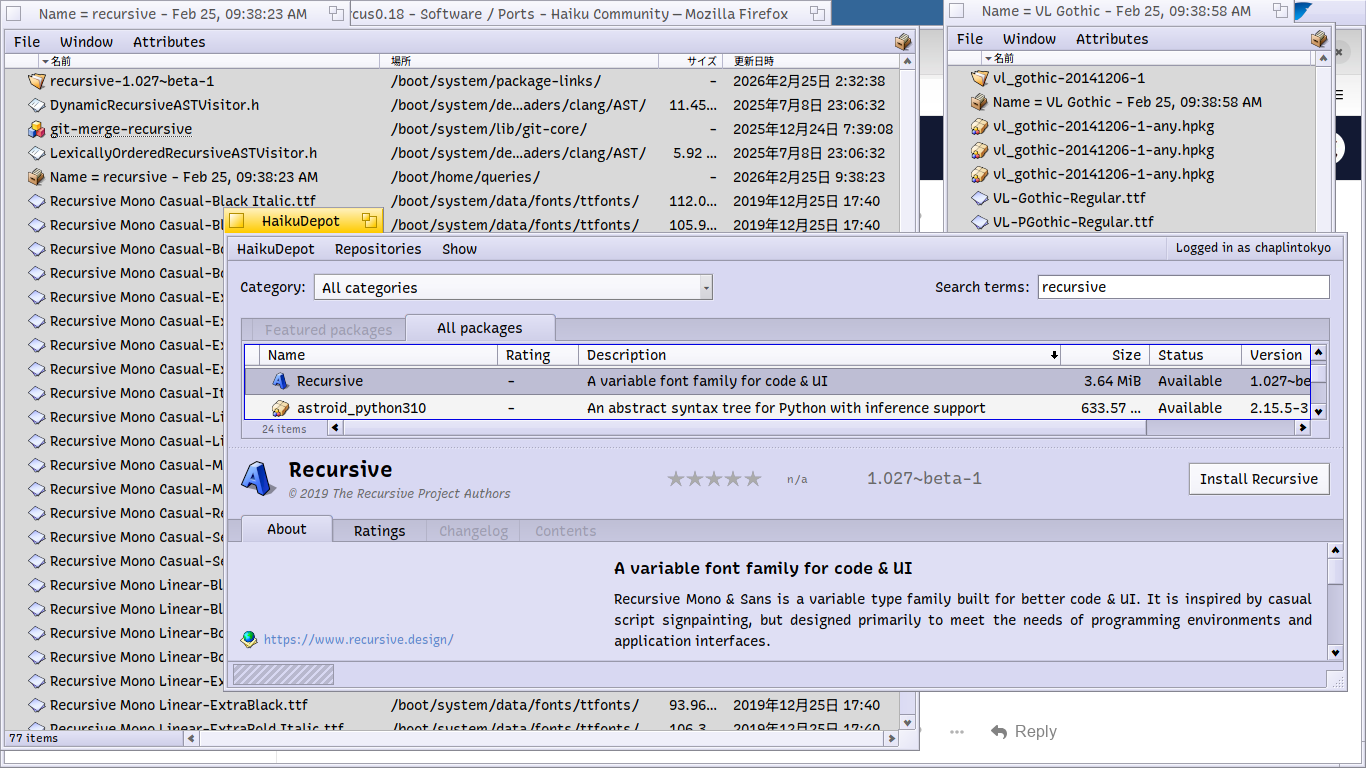Screen dimensions: 1366x768
Task: Click the query drawer icon in VL Gothic menu bar
Action: (x=1319, y=39)
